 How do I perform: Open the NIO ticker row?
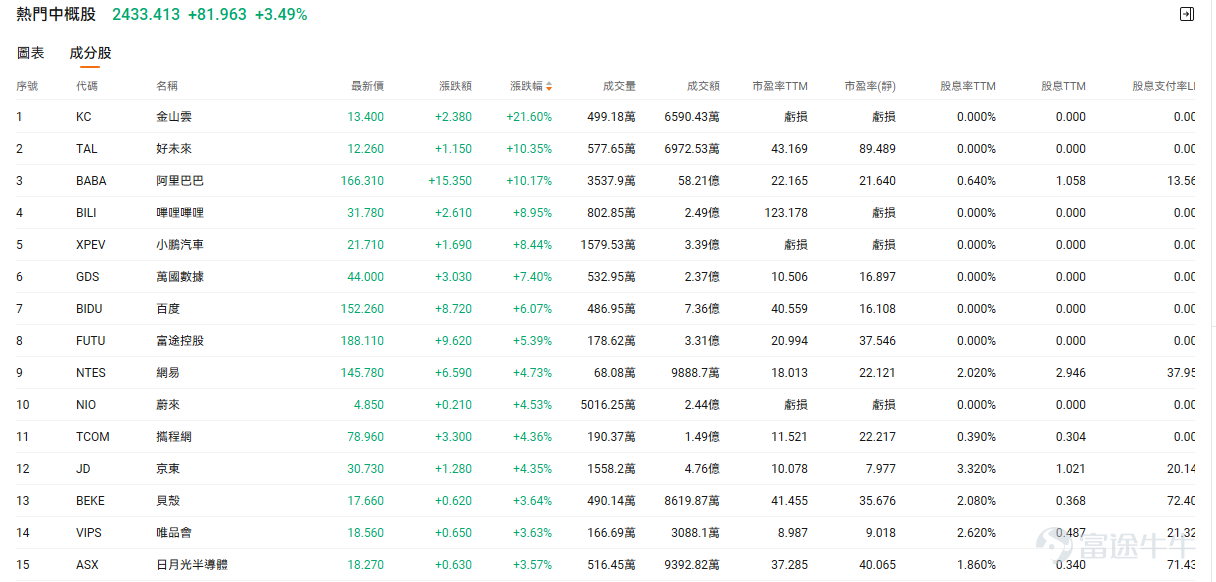(606, 405)
